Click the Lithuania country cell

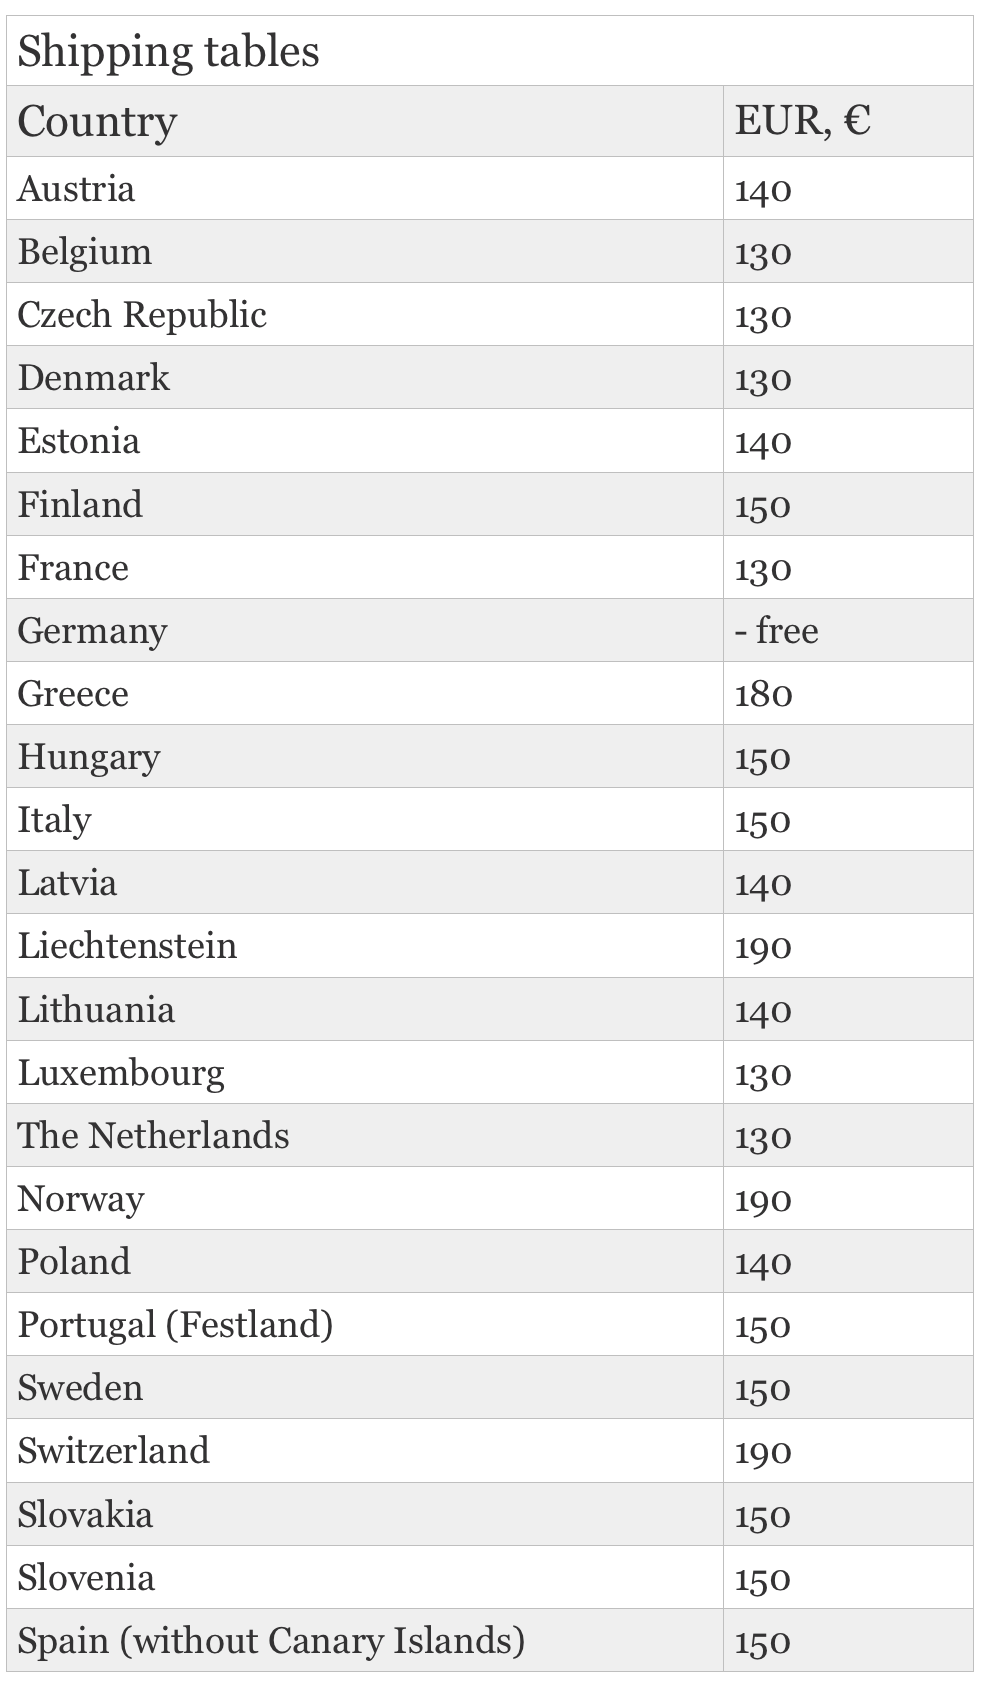[x=365, y=1009]
